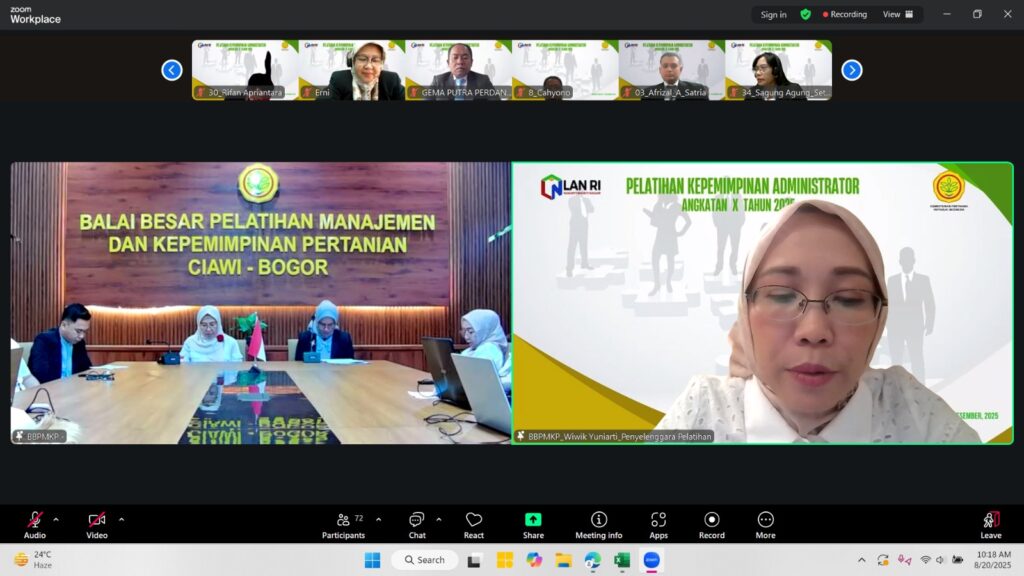
Task: Open the Windows Start menu
Action: point(372,560)
